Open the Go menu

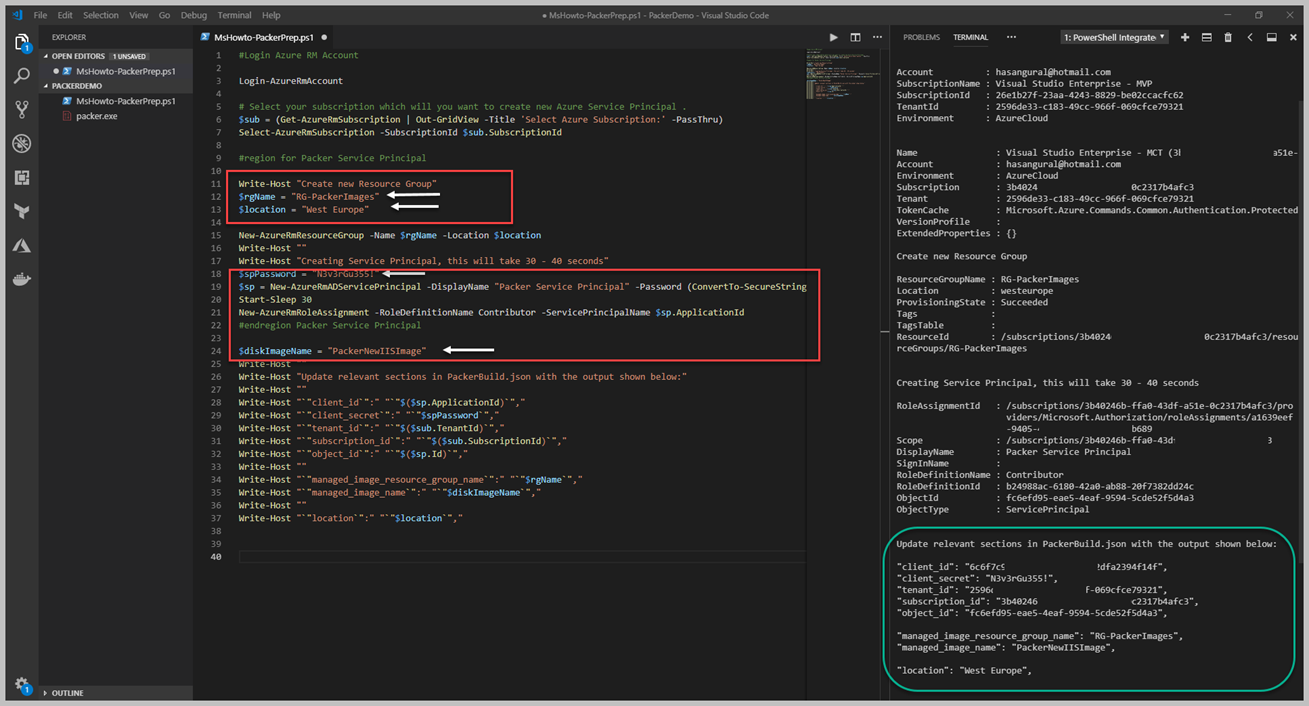[x=164, y=16]
